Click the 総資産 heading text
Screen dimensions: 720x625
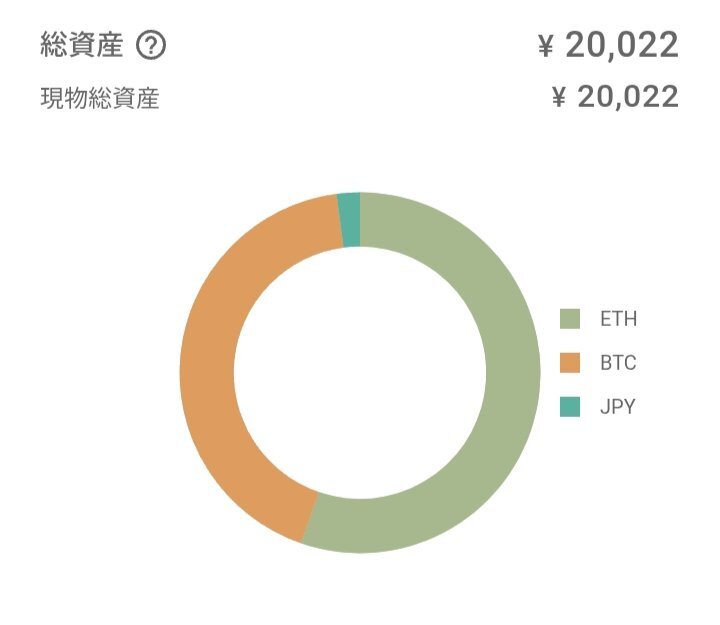(82, 45)
